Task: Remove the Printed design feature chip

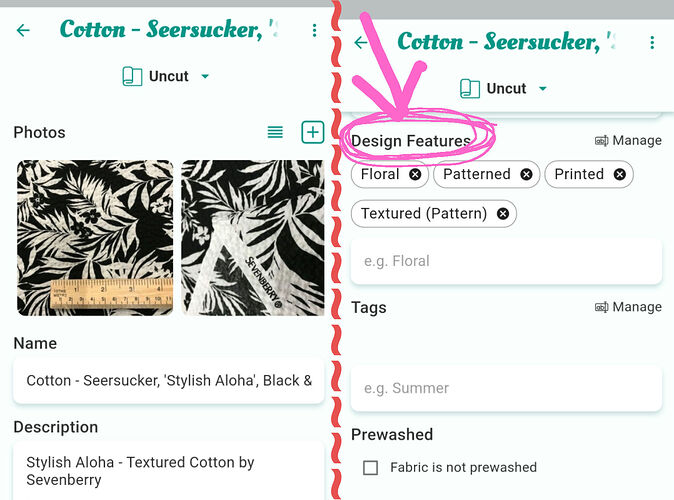Action: (620, 174)
